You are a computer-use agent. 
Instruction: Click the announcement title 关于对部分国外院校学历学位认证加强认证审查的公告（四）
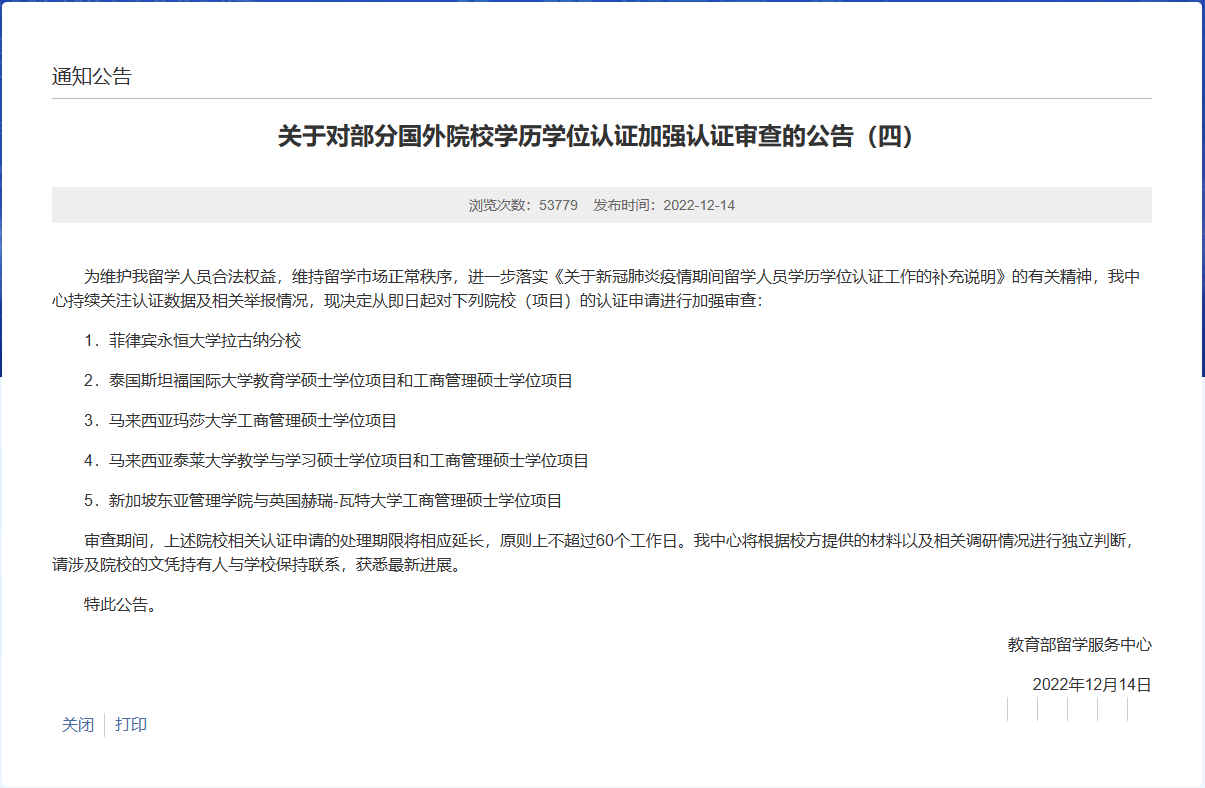pyautogui.click(x=597, y=137)
